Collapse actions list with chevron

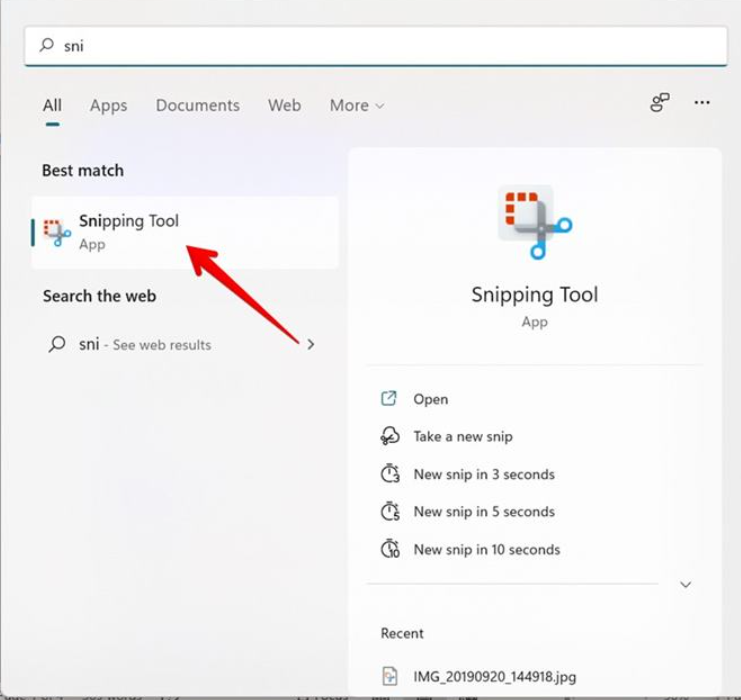point(685,585)
